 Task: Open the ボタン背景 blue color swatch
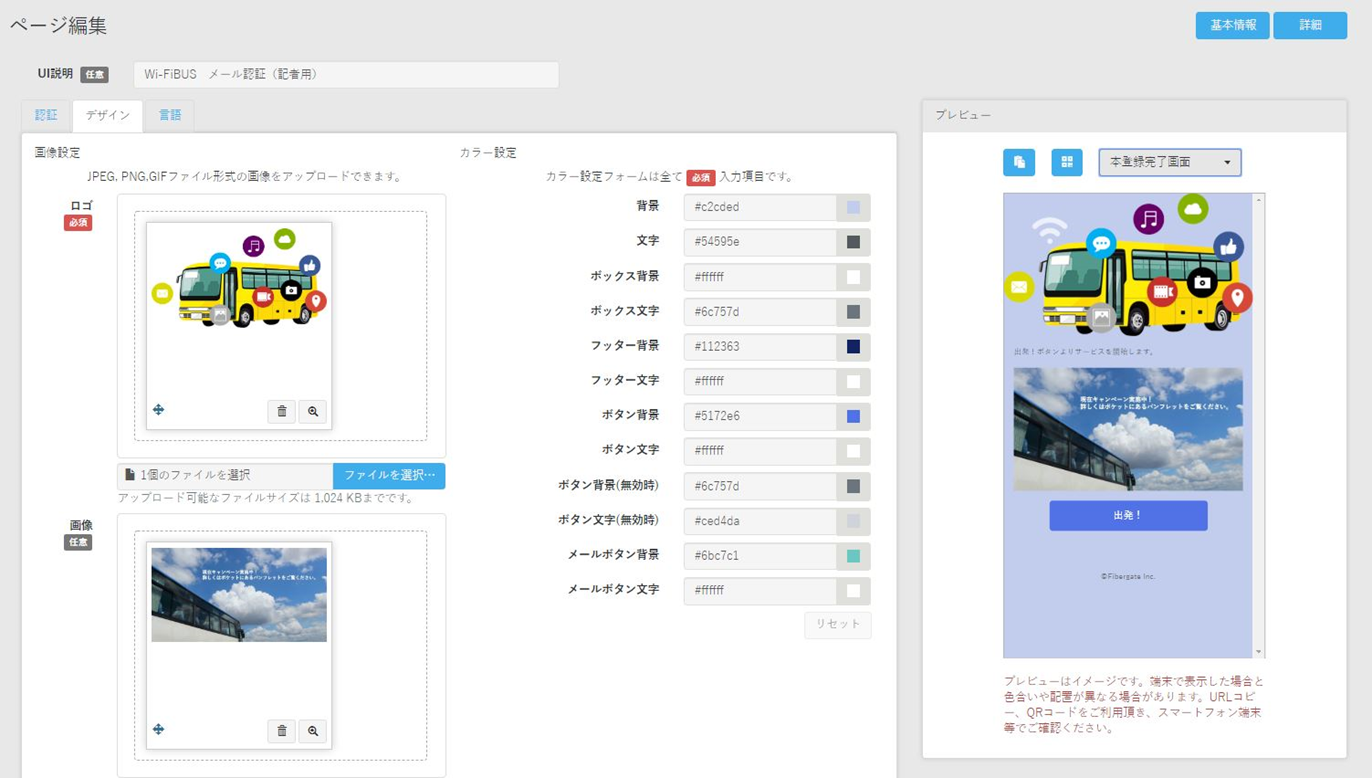853,416
